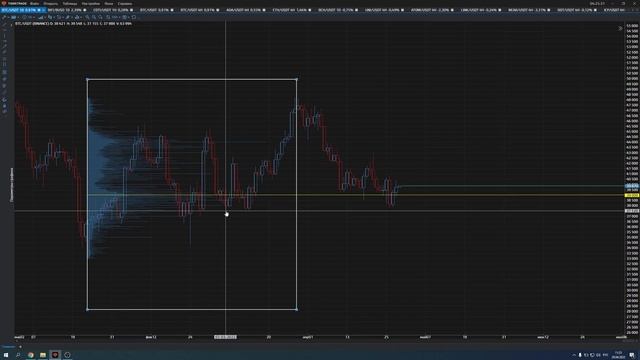Select the bottom-right handle of the volume profile box
Image resolution: width=640 pixels, height=360 pixels.
(297, 309)
